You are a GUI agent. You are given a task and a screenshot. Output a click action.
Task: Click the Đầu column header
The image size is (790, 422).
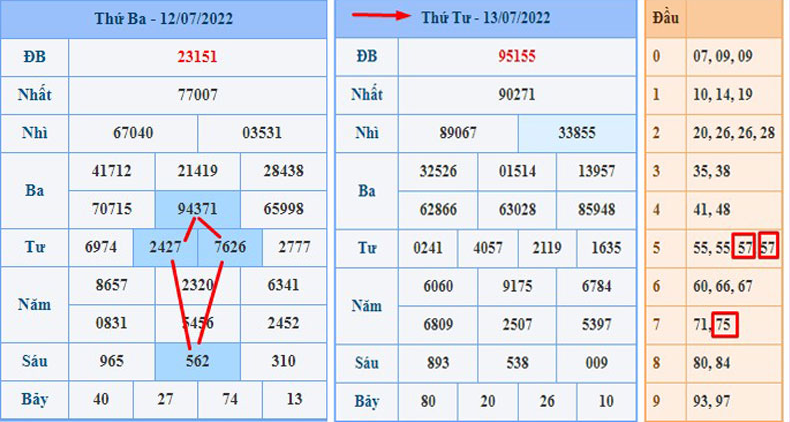pyautogui.click(x=661, y=19)
